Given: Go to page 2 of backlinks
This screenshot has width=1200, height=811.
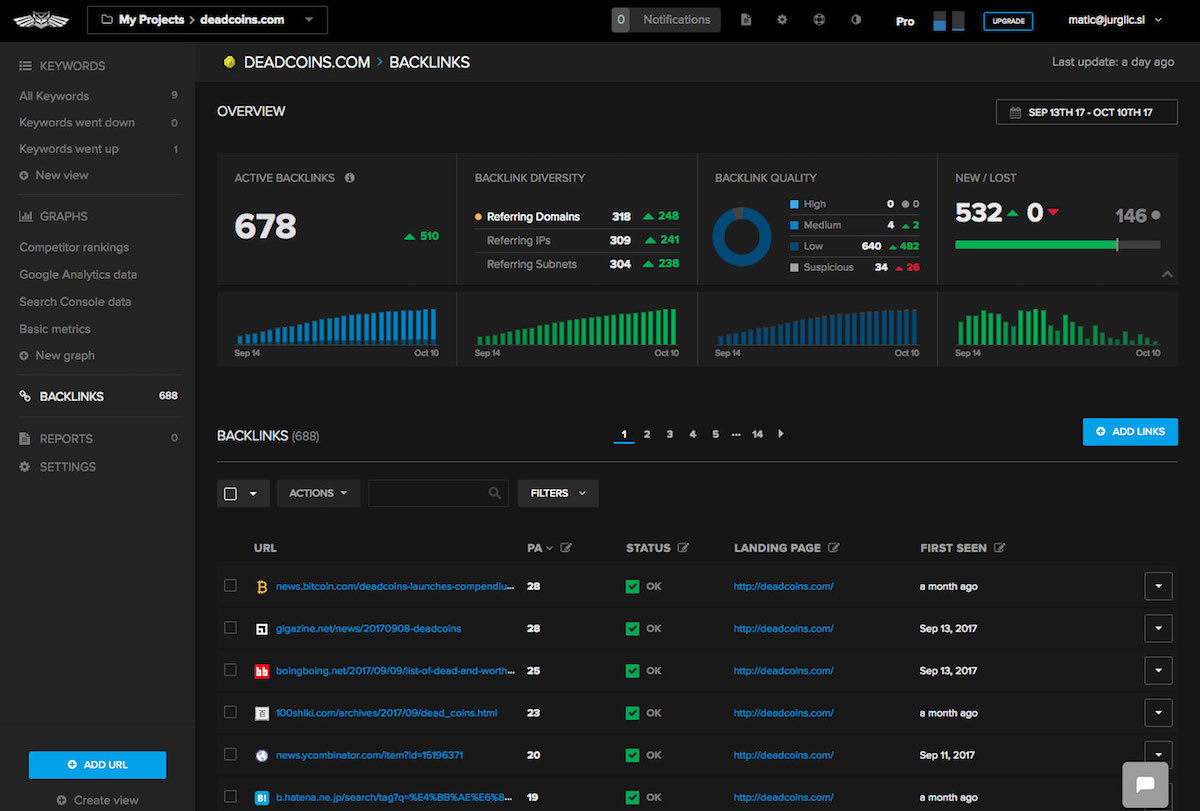Looking at the screenshot, I should click(x=647, y=434).
